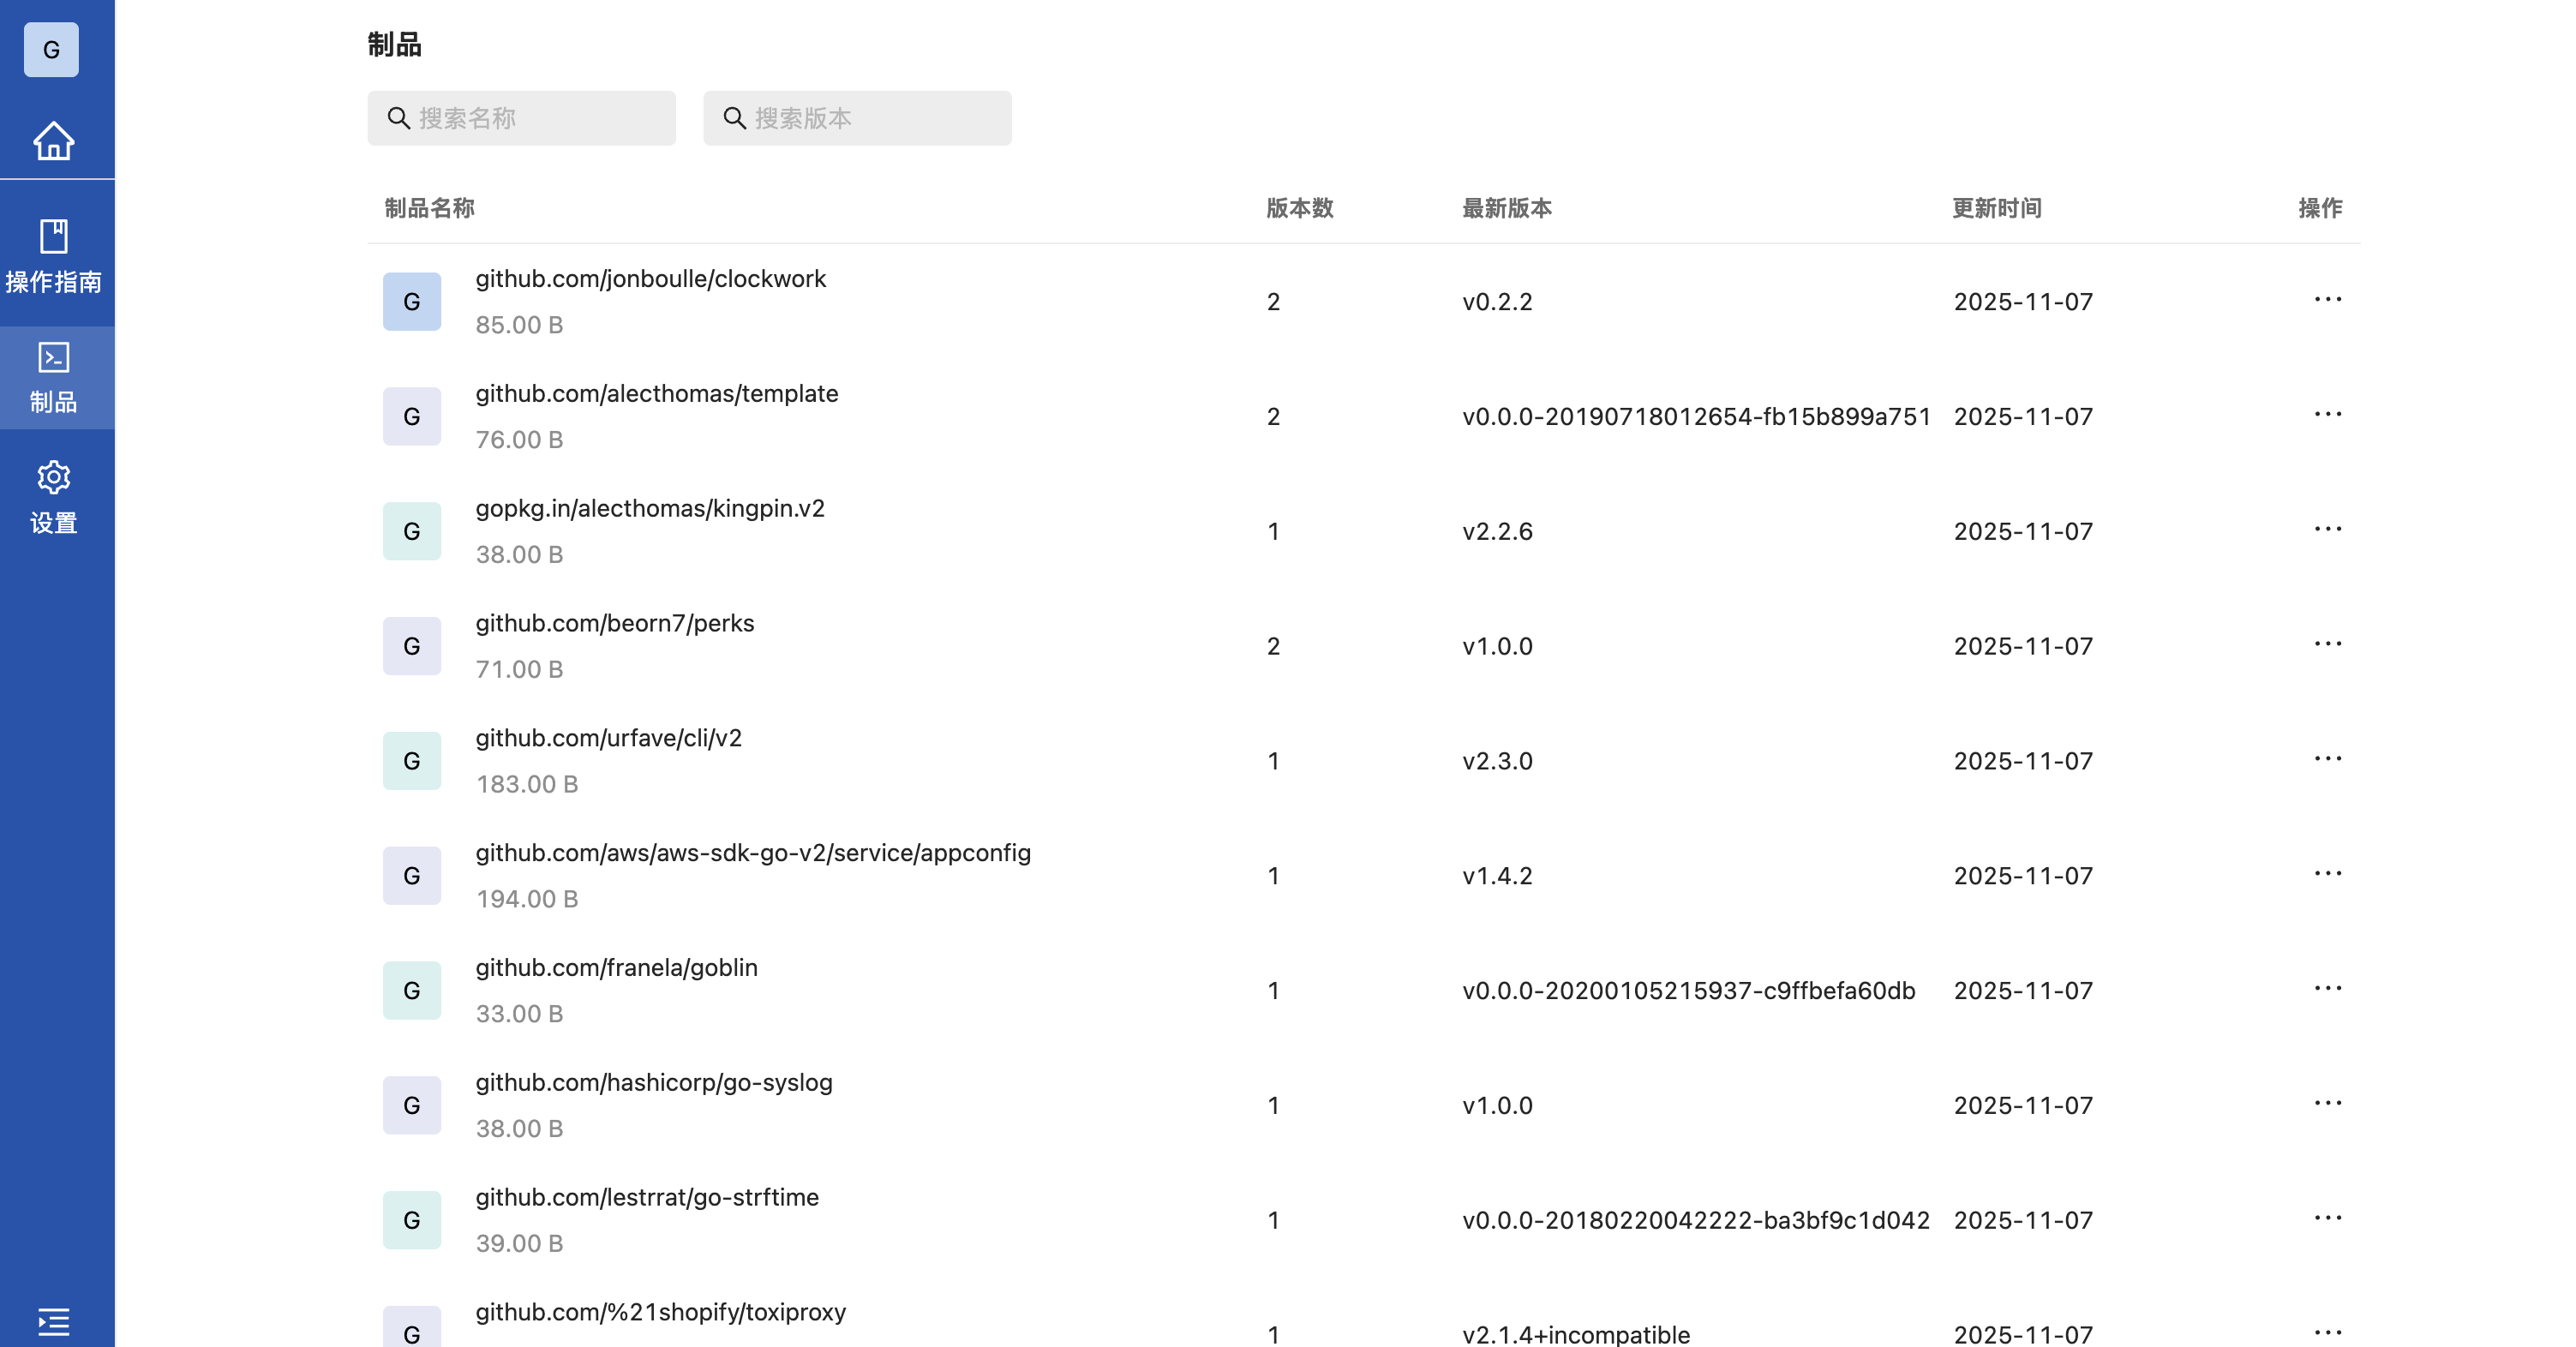Collapse sidebar with bottom menu icon

point(53,1321)
